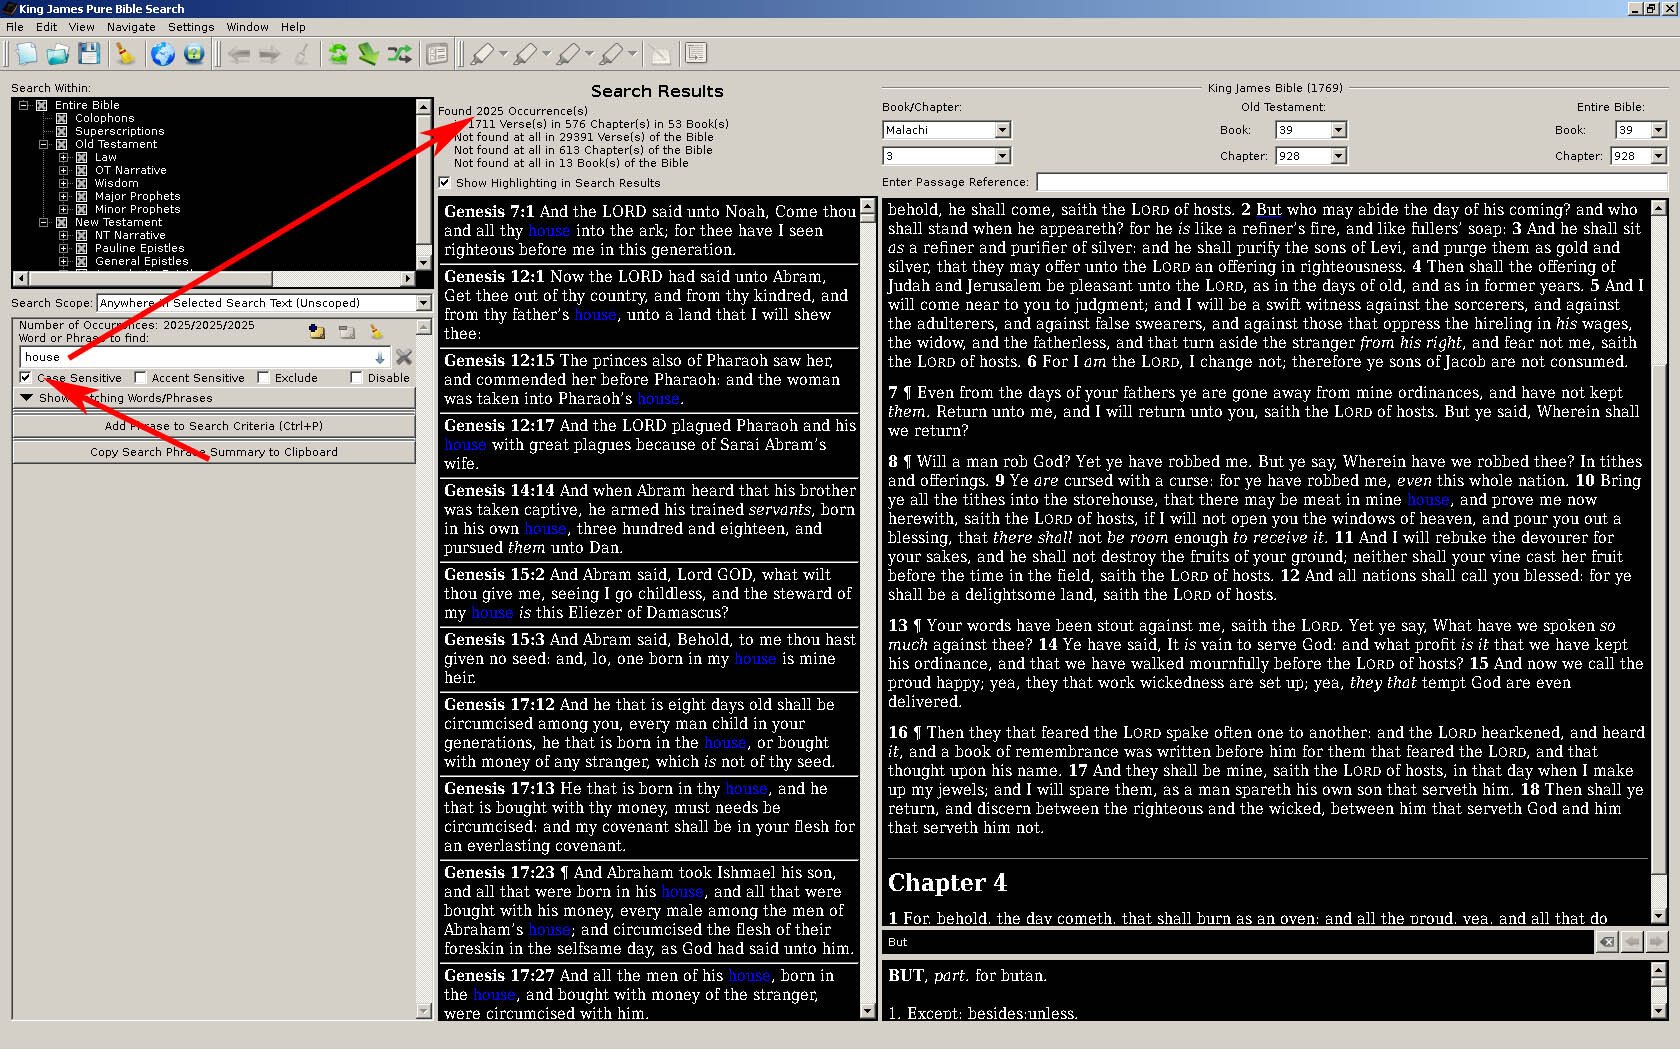Remove the search phrase with the X icon
This screenshot has height=1050, width=1680.
tap(404, 357)
